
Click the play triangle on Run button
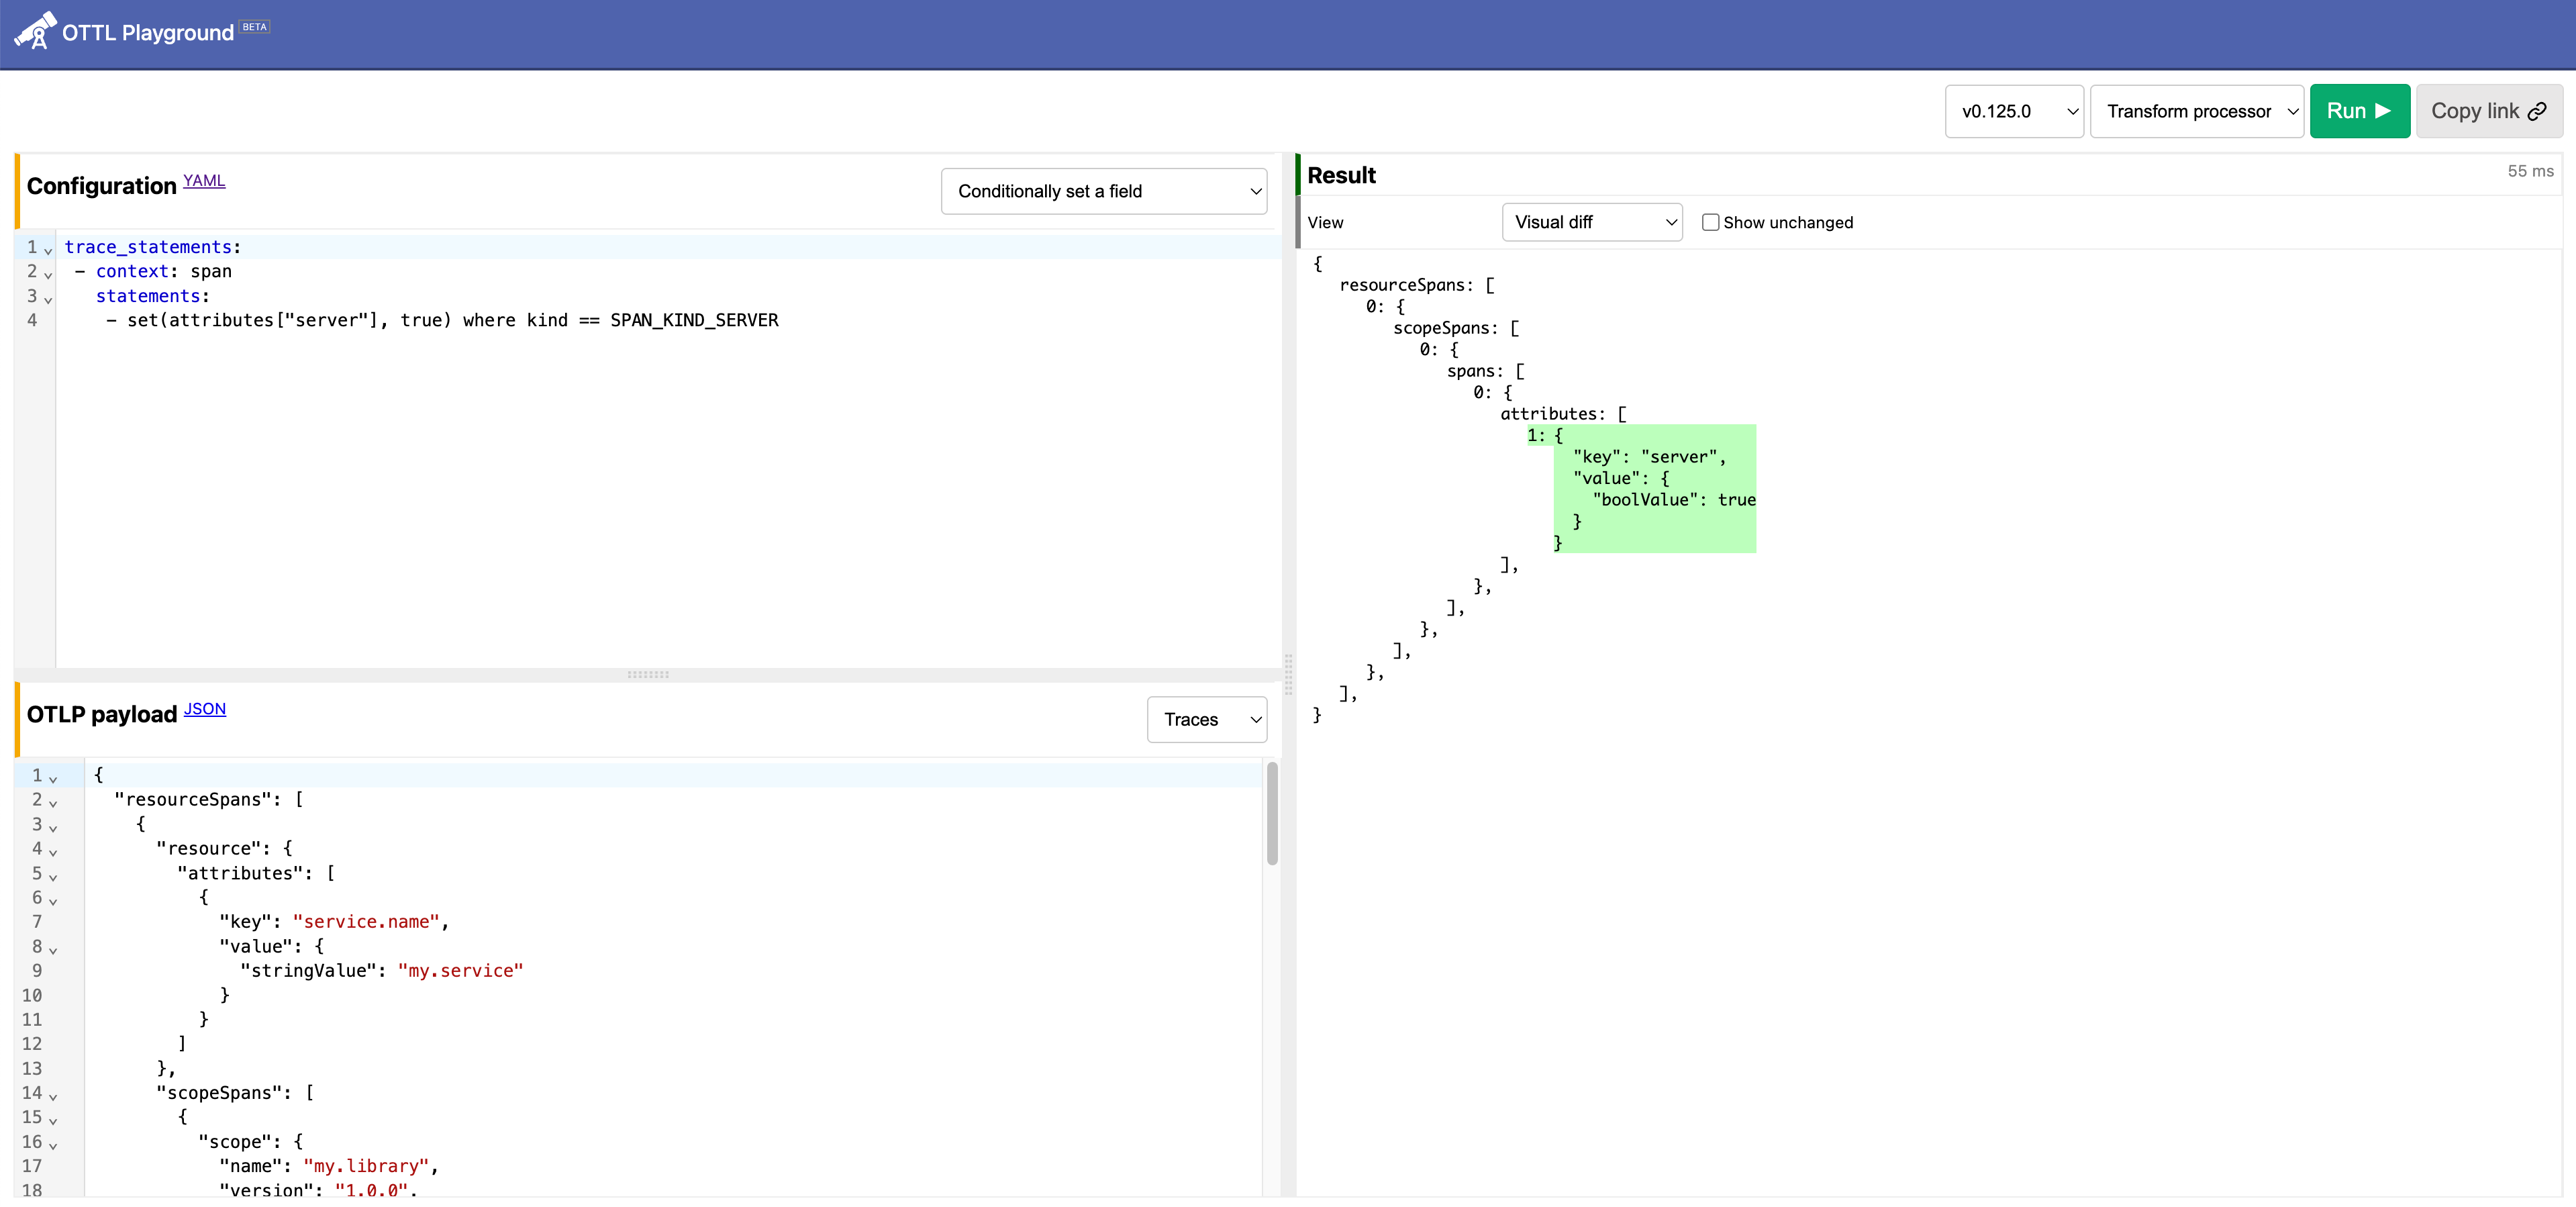click(2383, 111)
